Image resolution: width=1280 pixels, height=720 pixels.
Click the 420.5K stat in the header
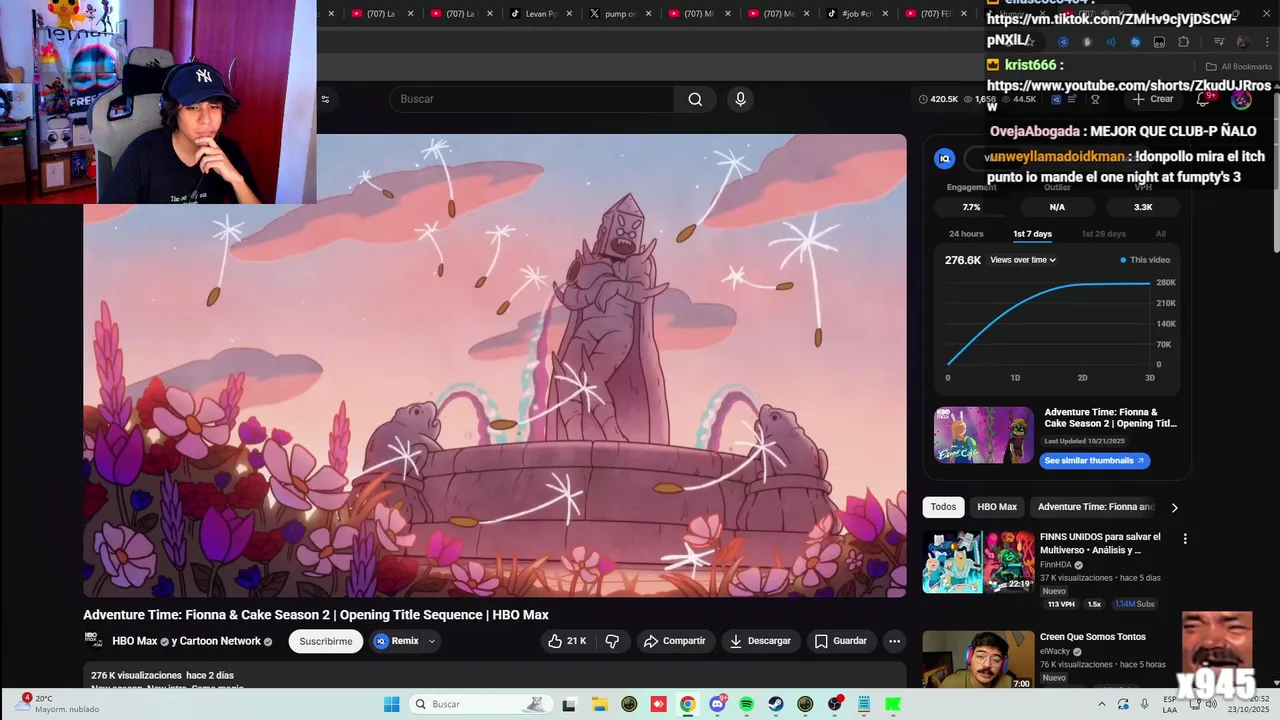[938, 99]
